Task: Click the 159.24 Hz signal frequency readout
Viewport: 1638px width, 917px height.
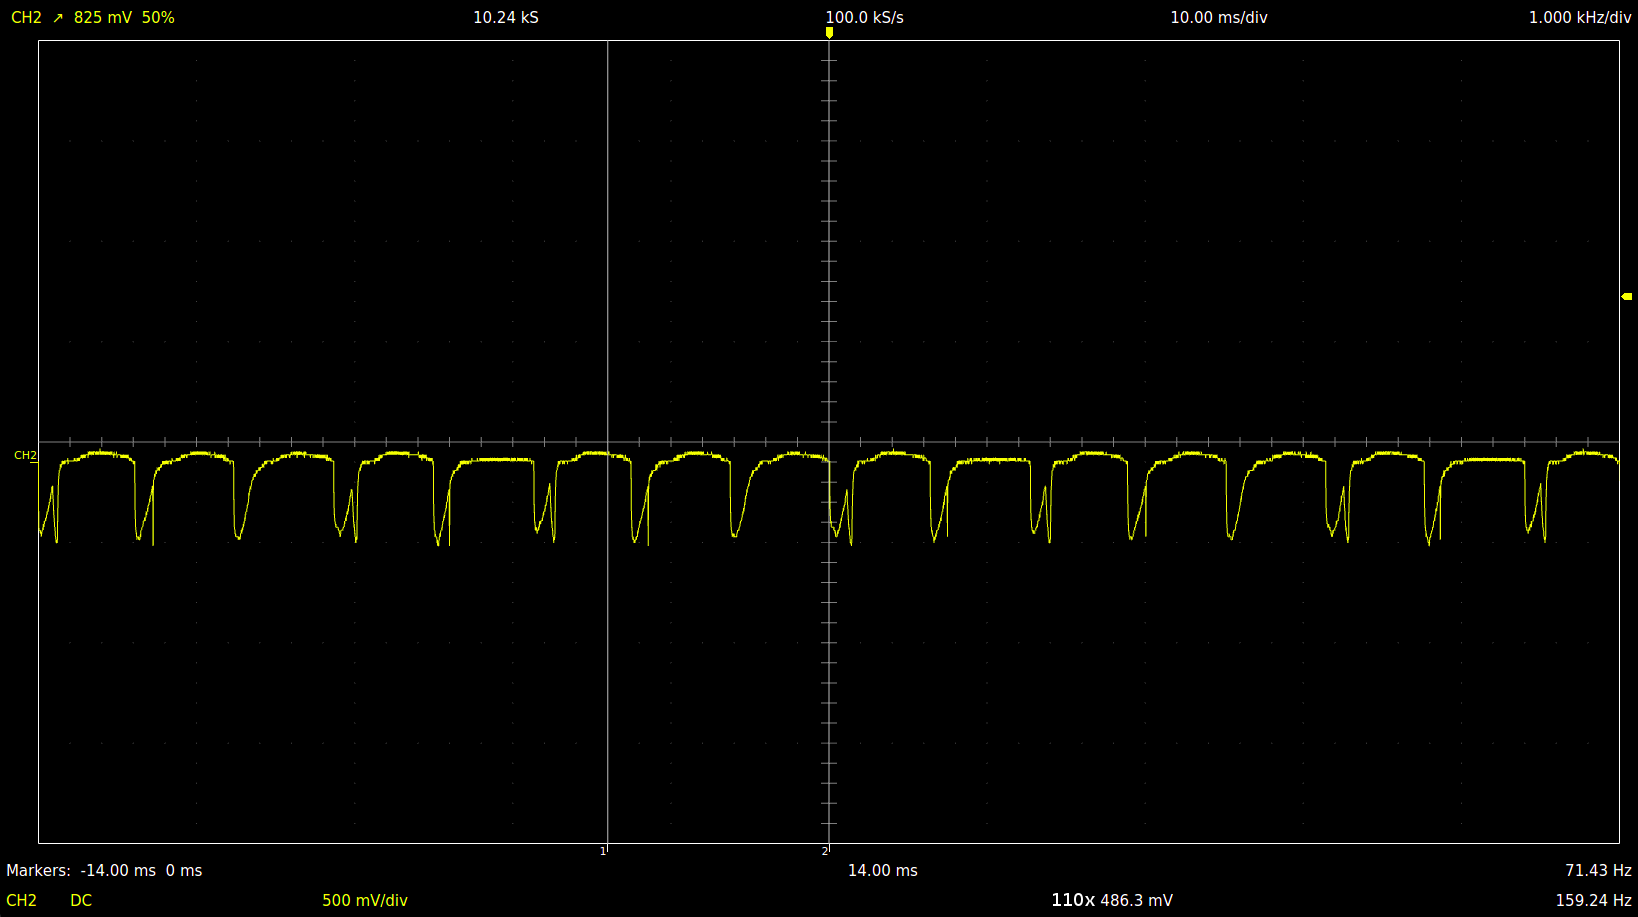Action: pos(1594,901)
